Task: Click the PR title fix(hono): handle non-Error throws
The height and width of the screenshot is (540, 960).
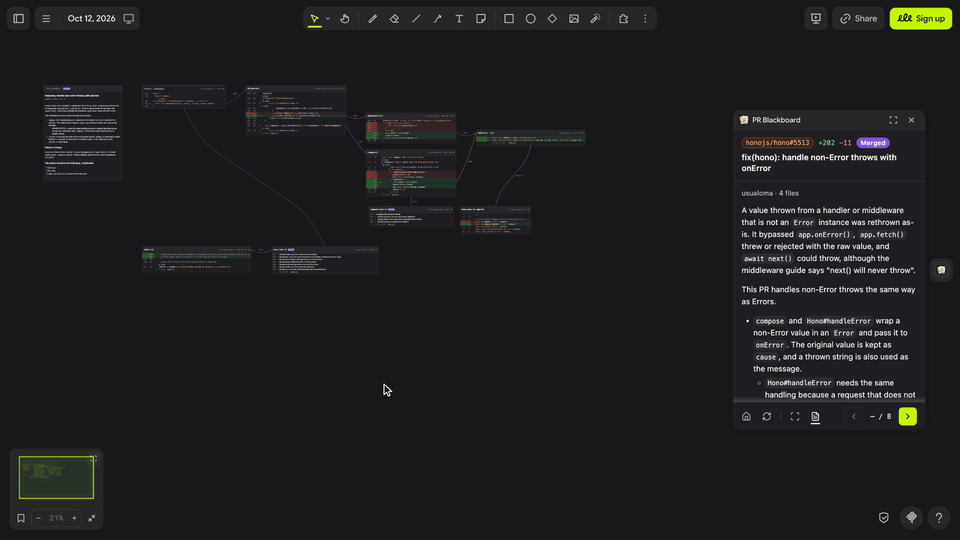Action: pos(819,163)
